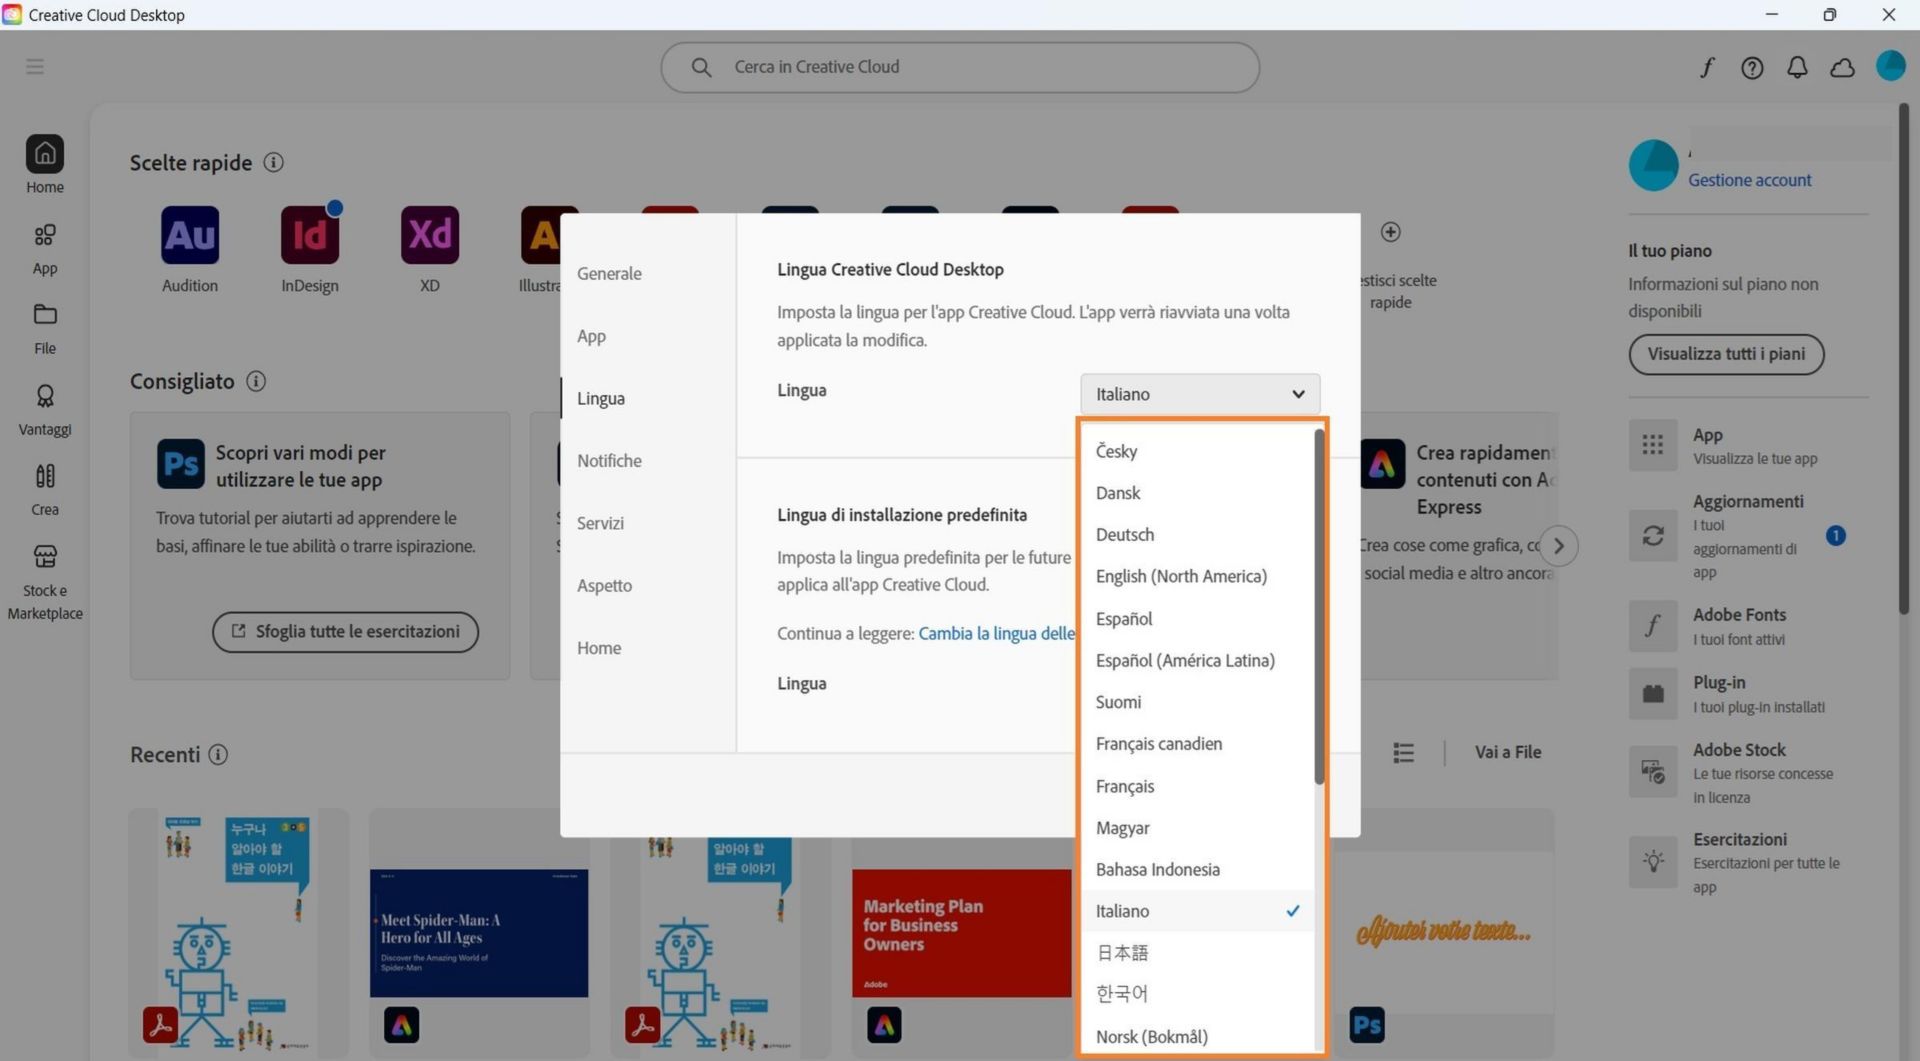Select Norsk (Bokmål) from the list
Image resolution: width=1920 pixels, height=1061 pixels.
[x=1197, y=1037]
